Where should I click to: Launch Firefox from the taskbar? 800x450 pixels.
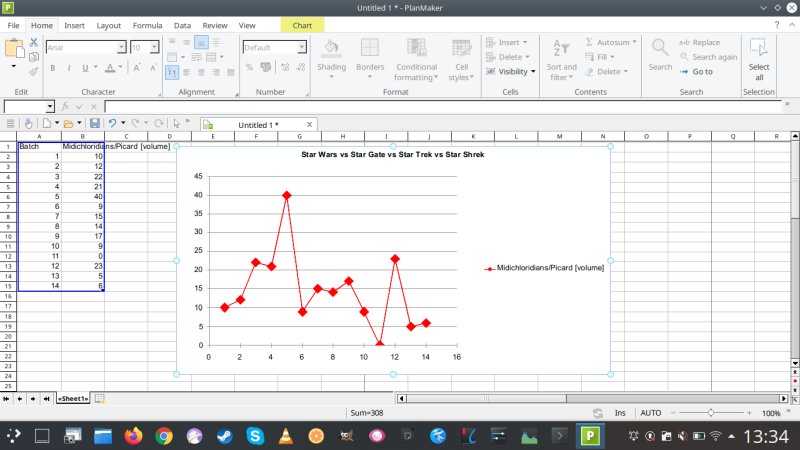133,436
